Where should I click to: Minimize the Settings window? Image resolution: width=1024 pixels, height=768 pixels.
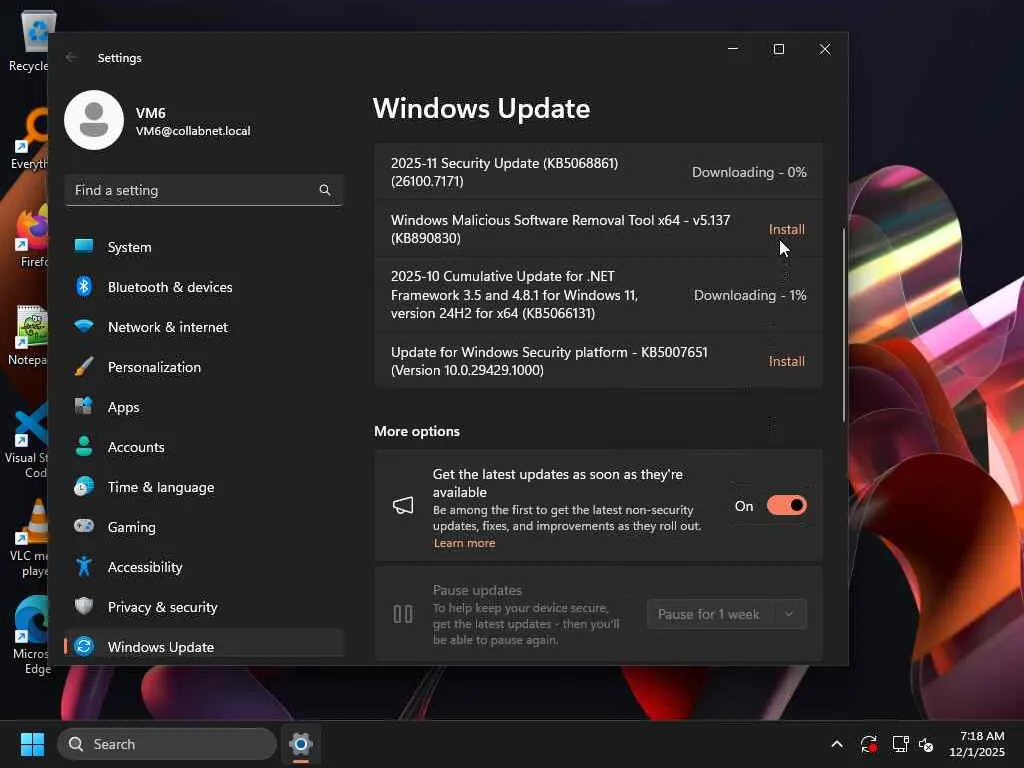(733, 49)
